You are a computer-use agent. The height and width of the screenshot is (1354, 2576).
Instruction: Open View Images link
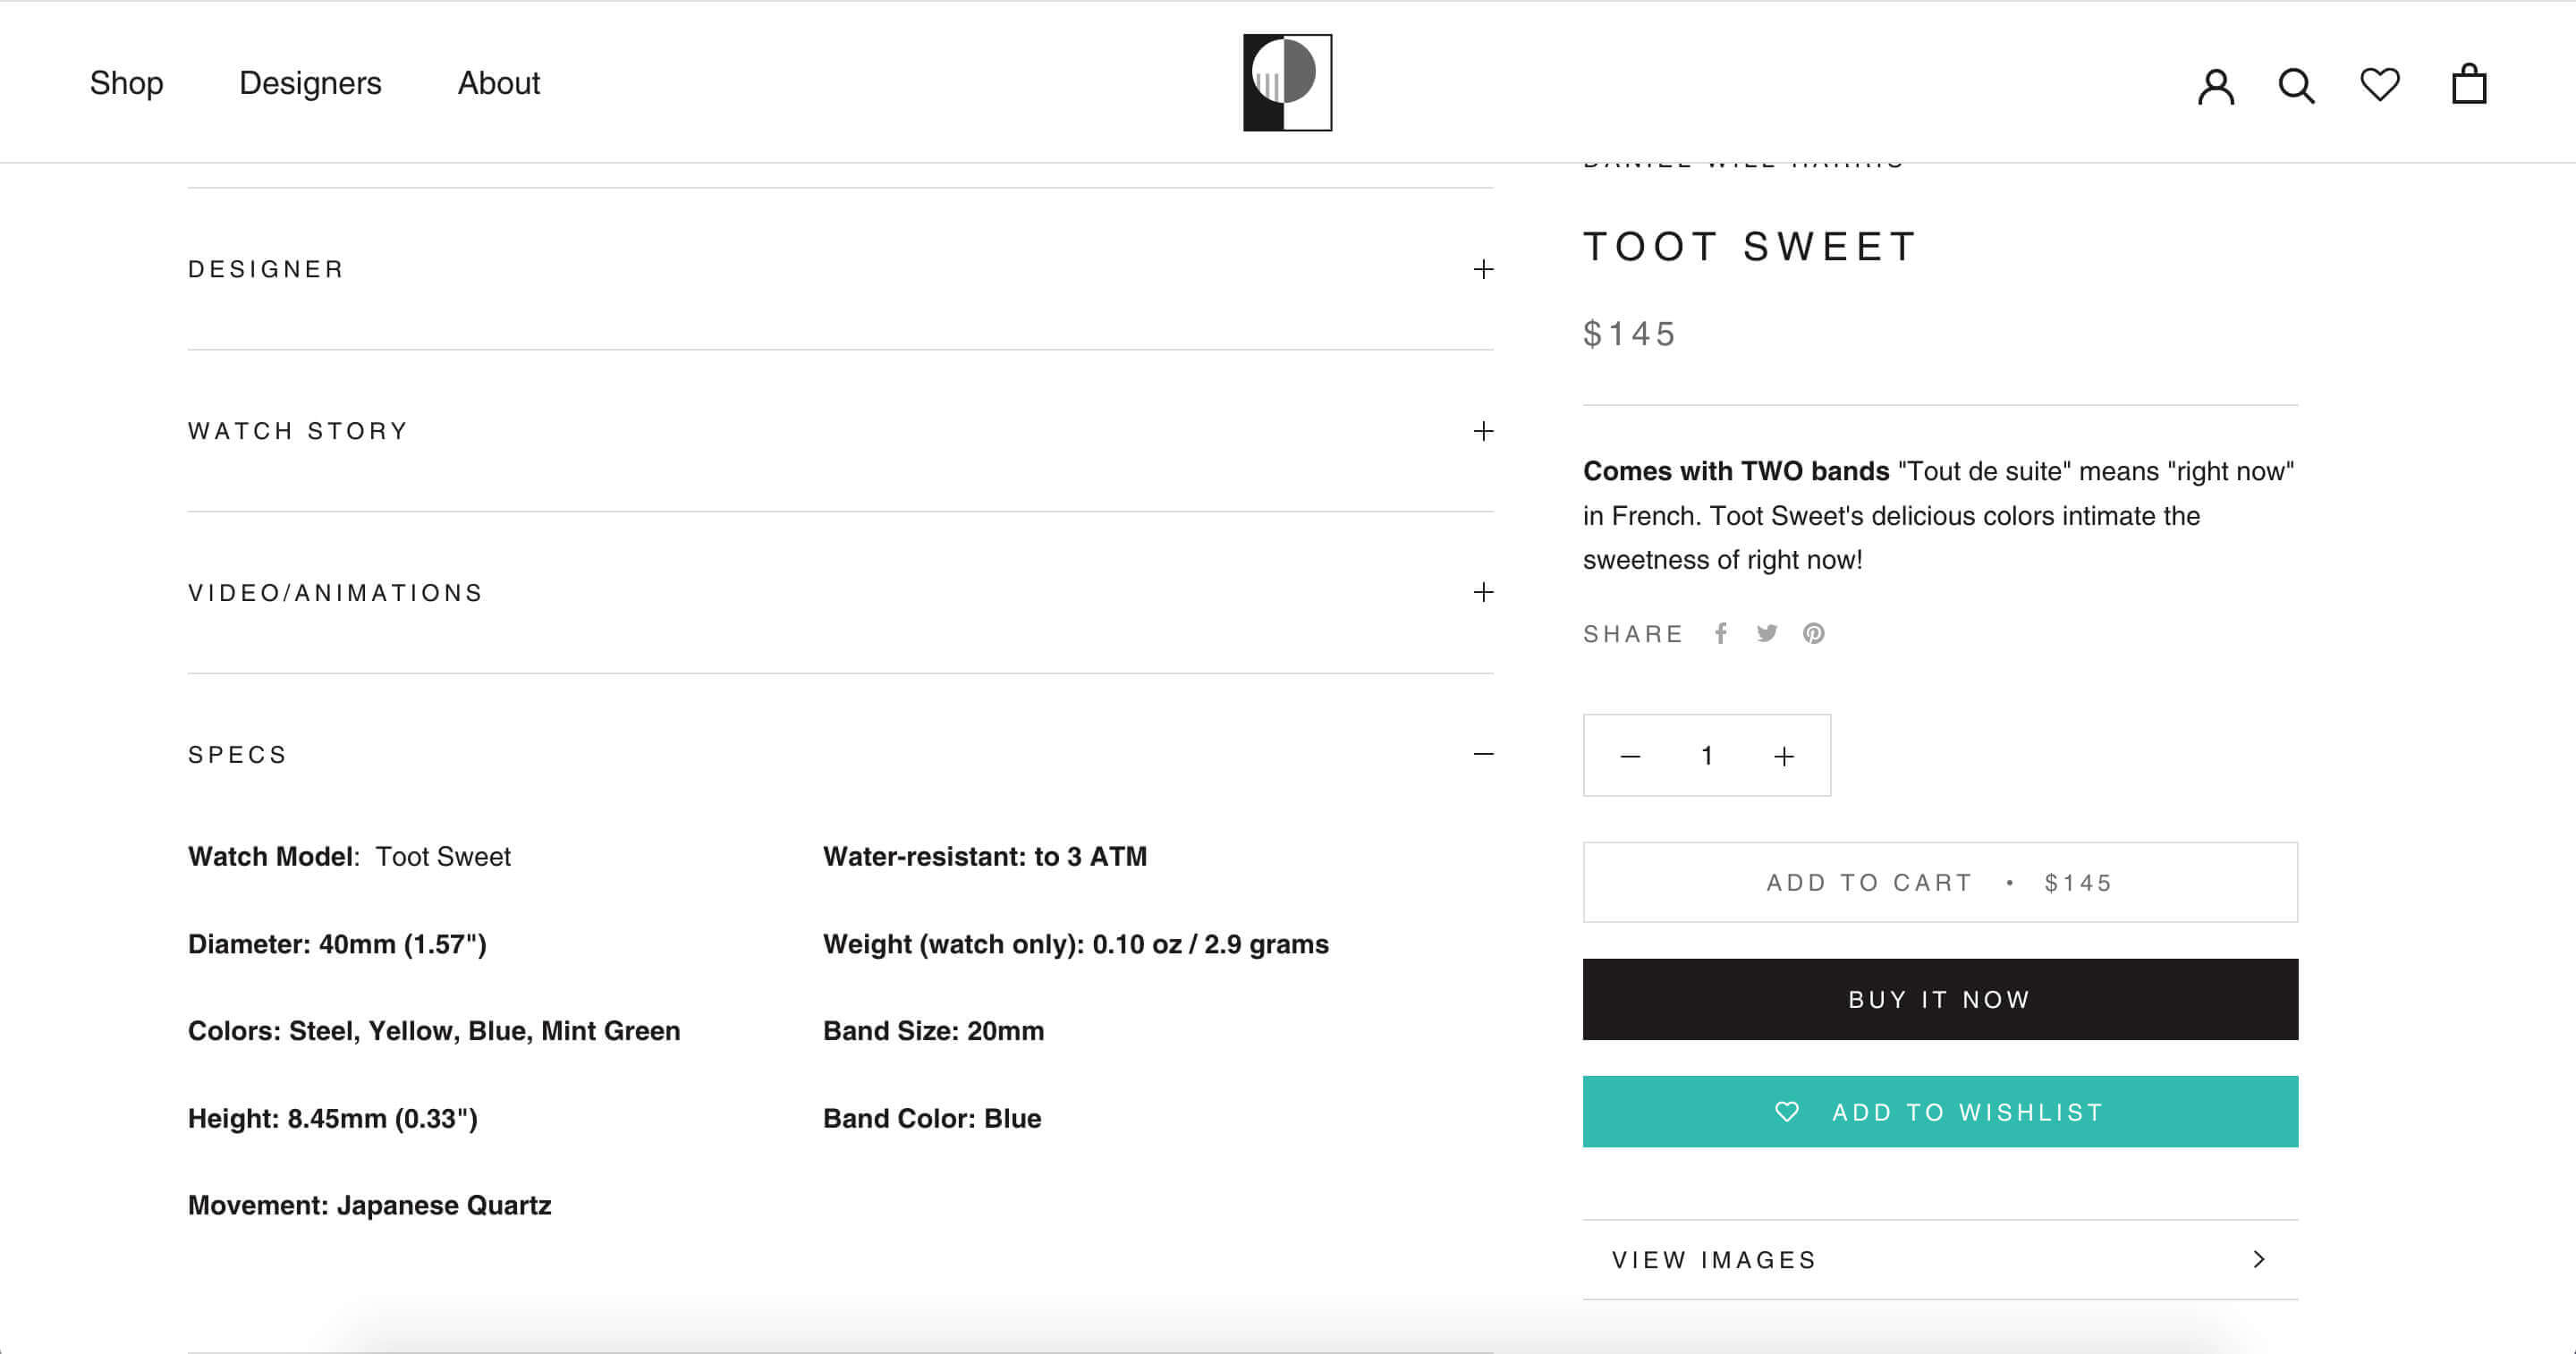[x=1939, y=1259]
